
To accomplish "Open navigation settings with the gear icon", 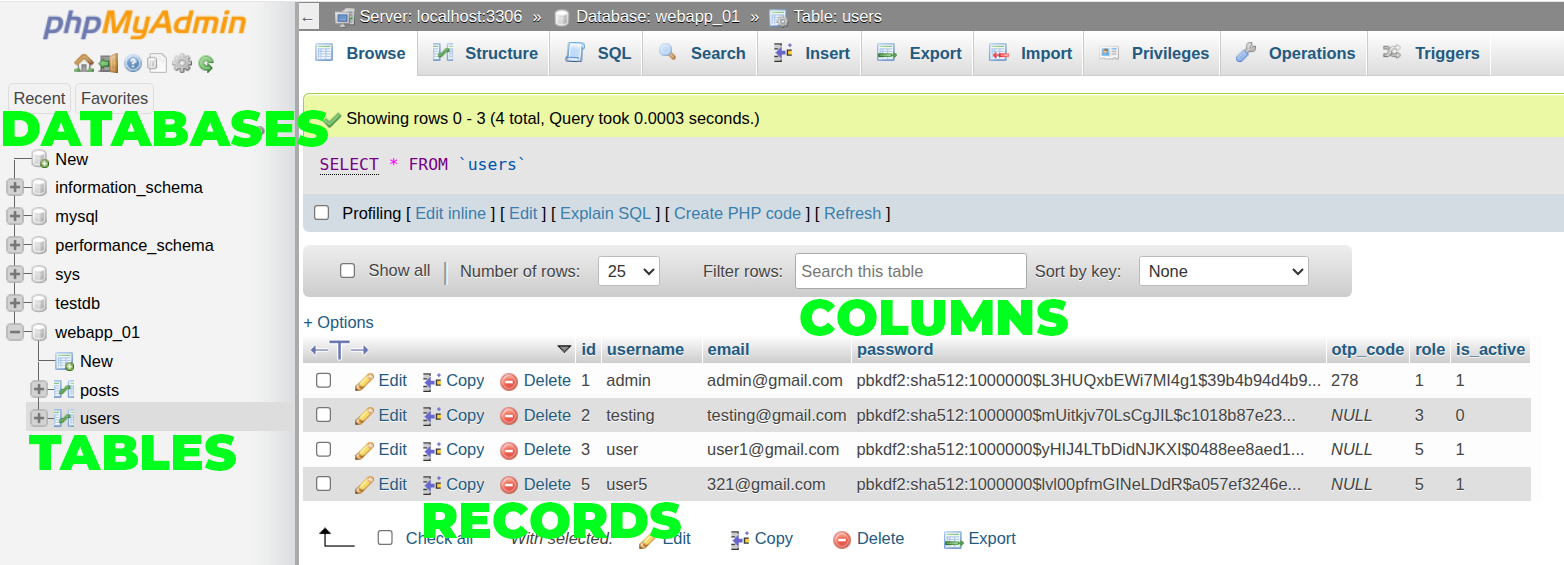I will [182, 63].
